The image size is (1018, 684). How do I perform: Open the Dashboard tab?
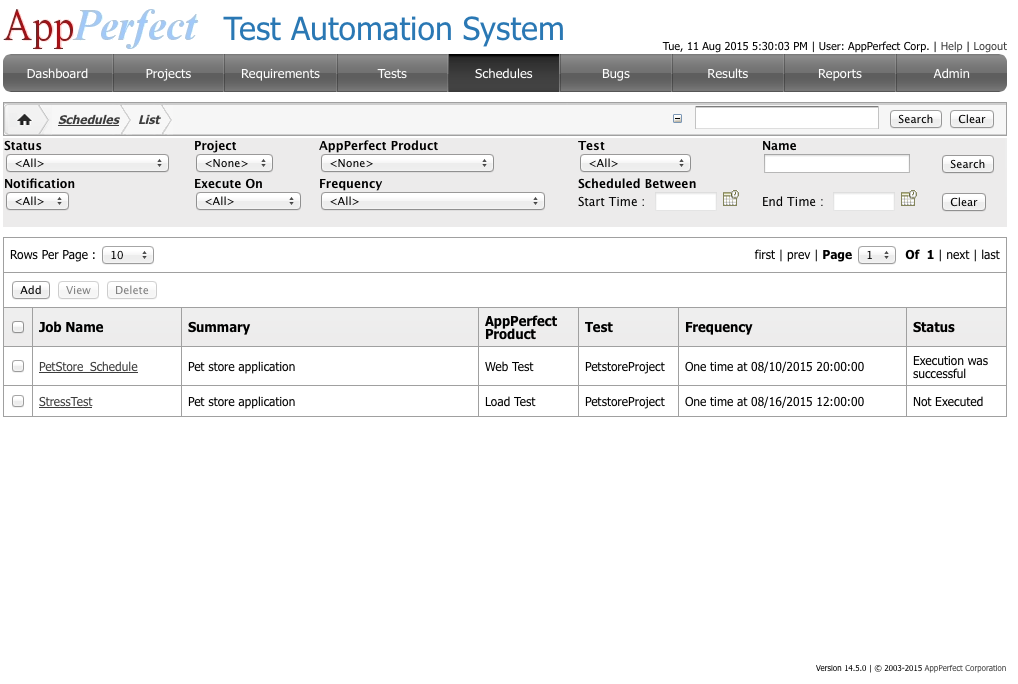pos(58,73)
